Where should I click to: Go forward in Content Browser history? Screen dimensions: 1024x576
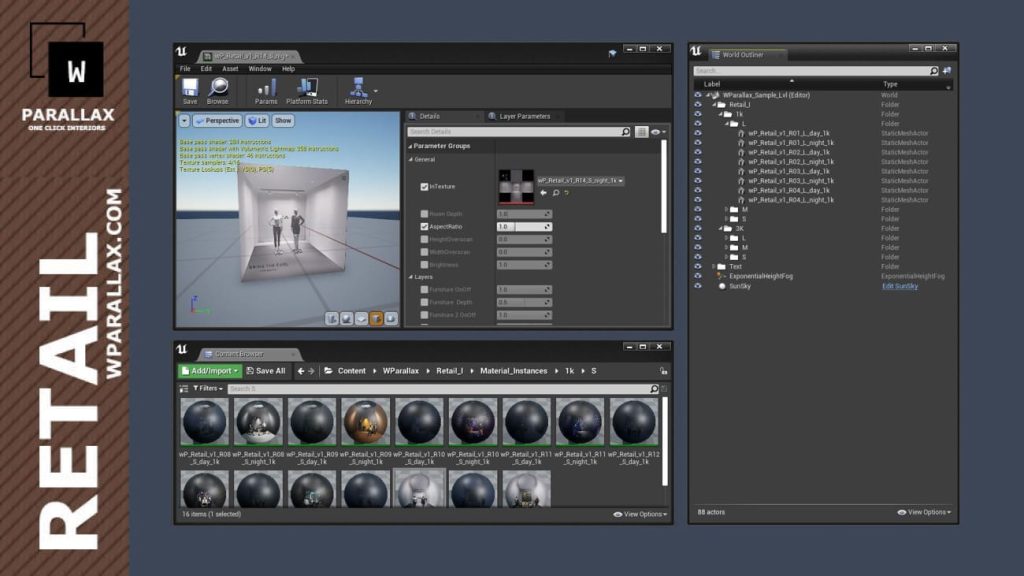312,371
